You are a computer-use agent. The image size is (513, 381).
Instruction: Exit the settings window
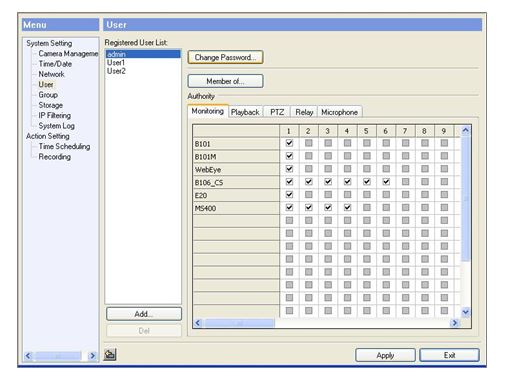click(449, 355)
